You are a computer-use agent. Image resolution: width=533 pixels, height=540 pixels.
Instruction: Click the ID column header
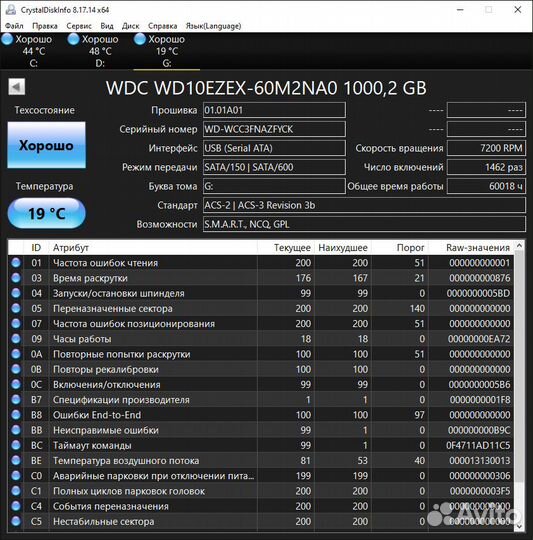[x=36, y=248]
